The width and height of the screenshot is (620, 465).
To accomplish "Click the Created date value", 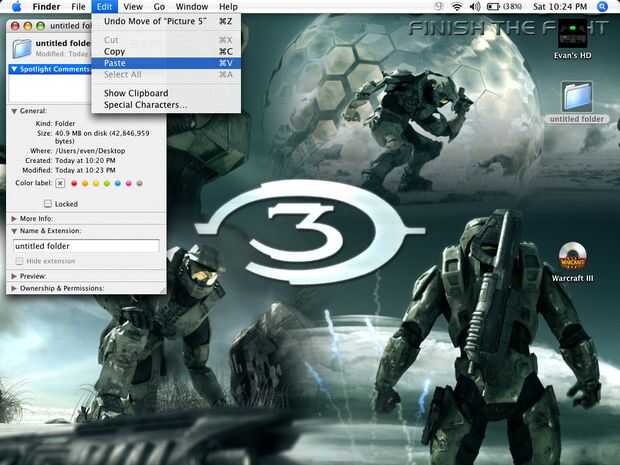I will pos(85,161).
